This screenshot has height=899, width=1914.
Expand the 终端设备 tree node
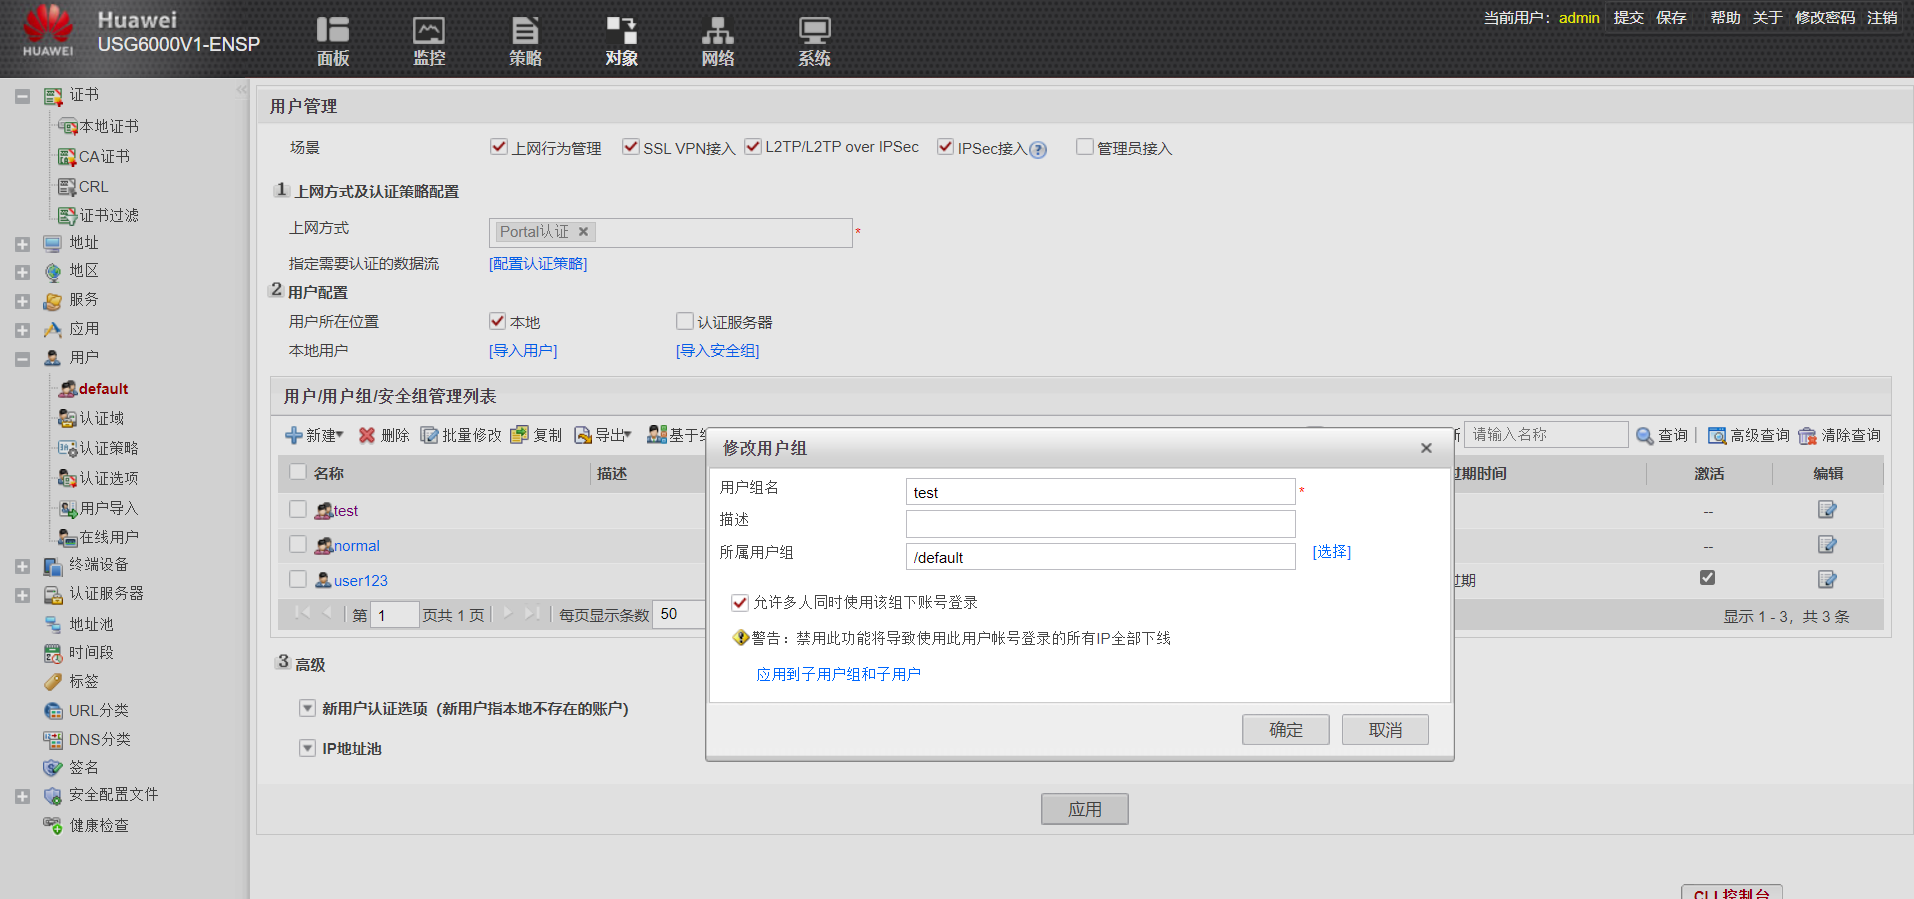22,566
